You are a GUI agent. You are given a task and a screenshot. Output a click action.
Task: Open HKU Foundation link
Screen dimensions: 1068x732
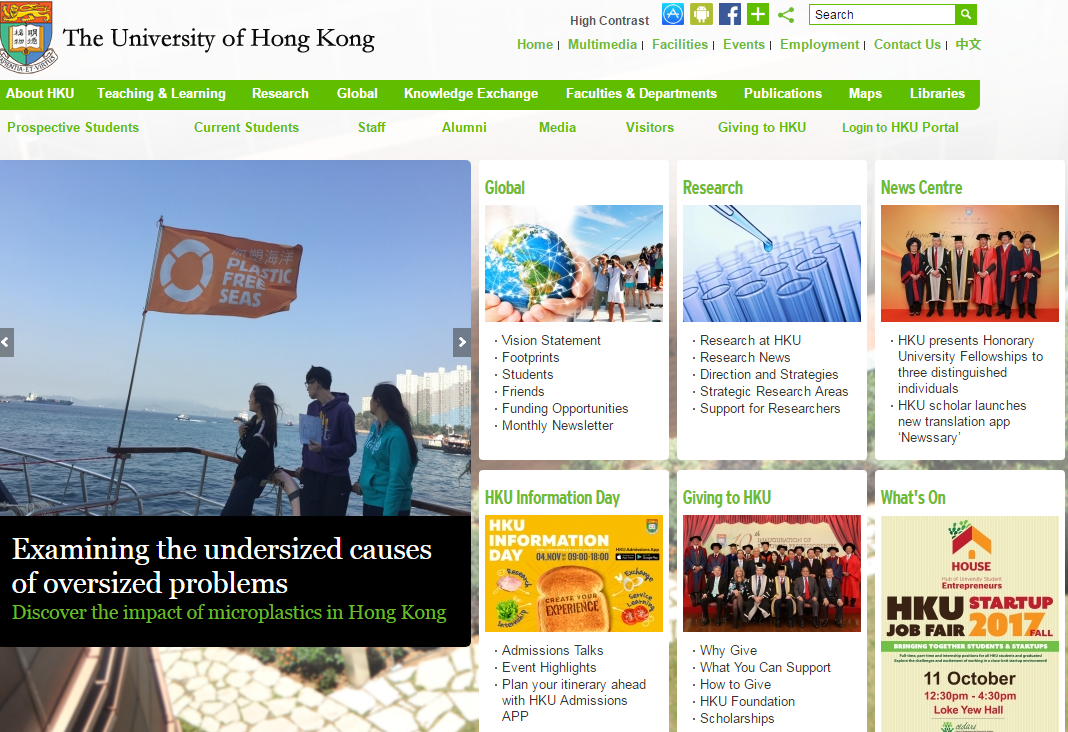point(747,701)
